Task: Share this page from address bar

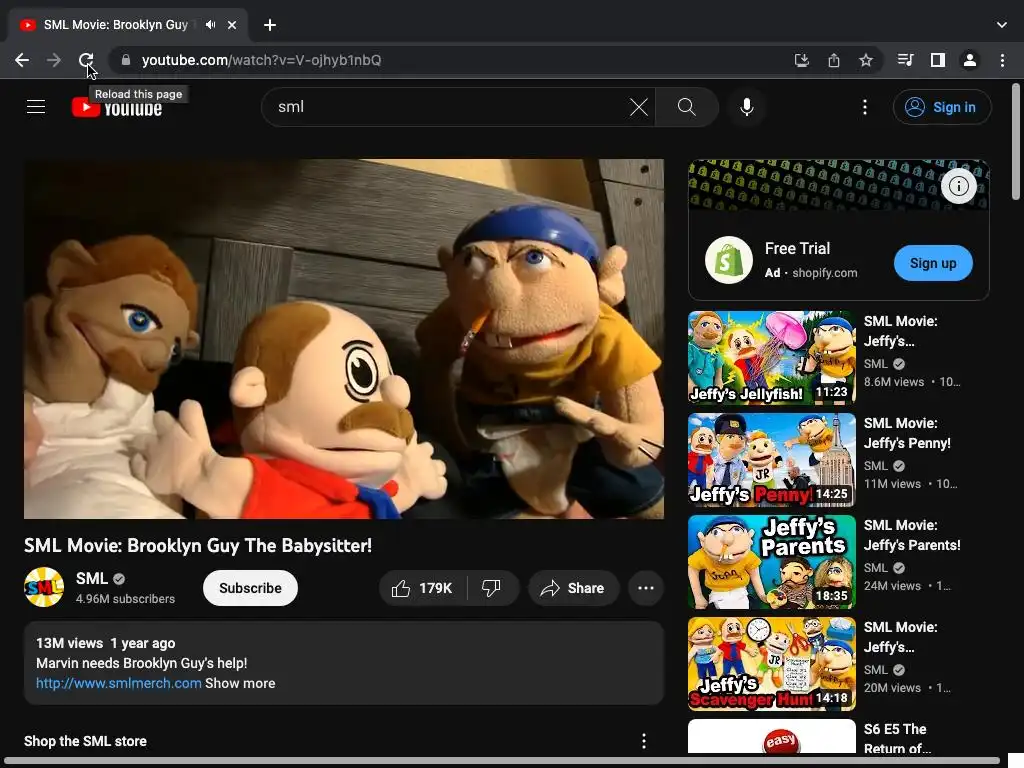Action: (833, 60)
